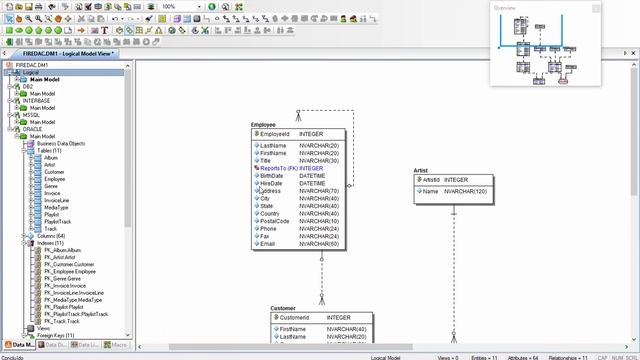Expand the Columns (64) node
Image resolution: width=640 pixels, height=360 pixels.
click(x=24, y=236)
